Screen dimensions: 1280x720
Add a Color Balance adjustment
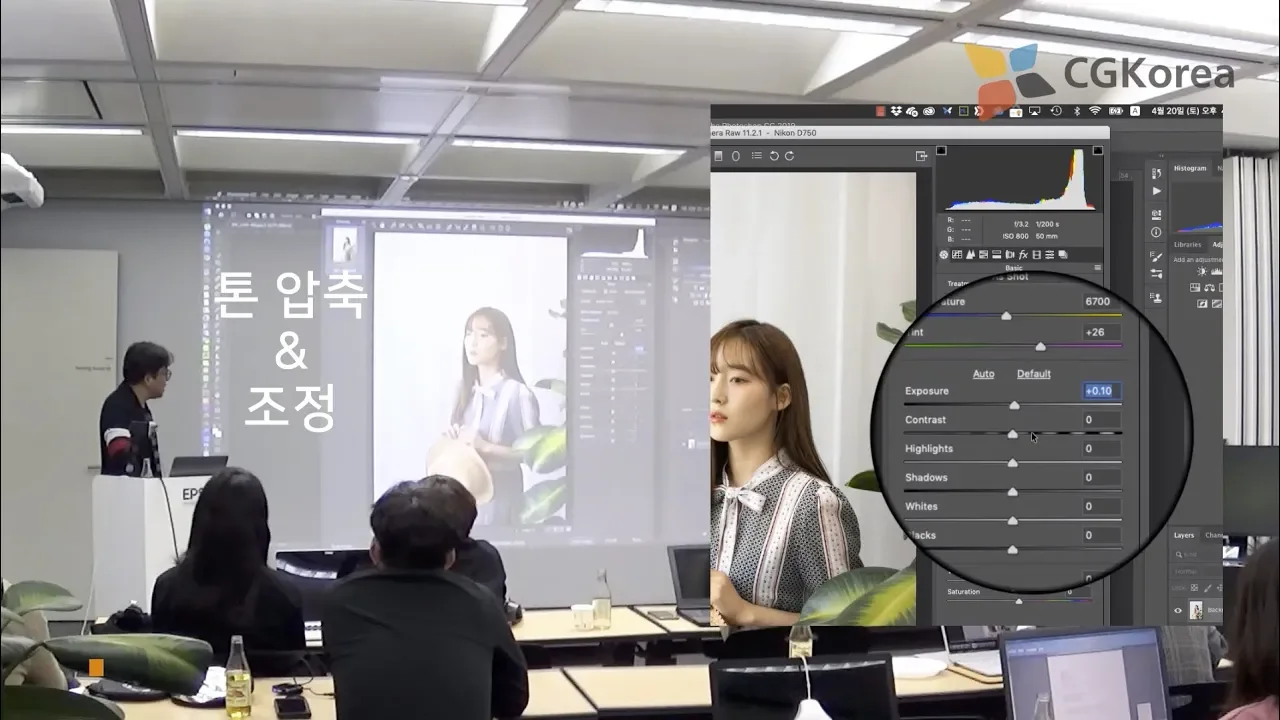tap(1209, 287)
